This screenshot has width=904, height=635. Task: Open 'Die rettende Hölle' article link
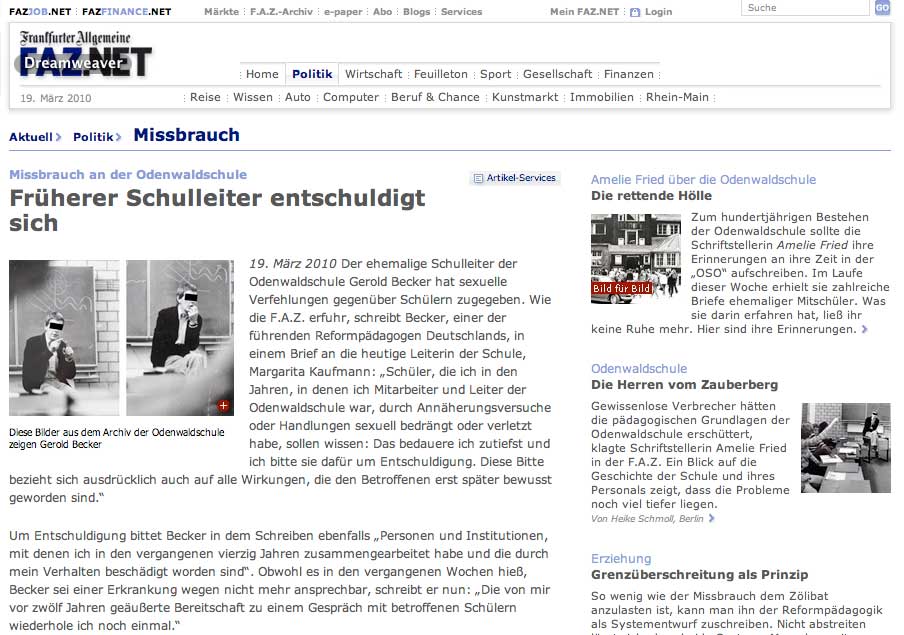pyautogui.click(x=651, y=196)
